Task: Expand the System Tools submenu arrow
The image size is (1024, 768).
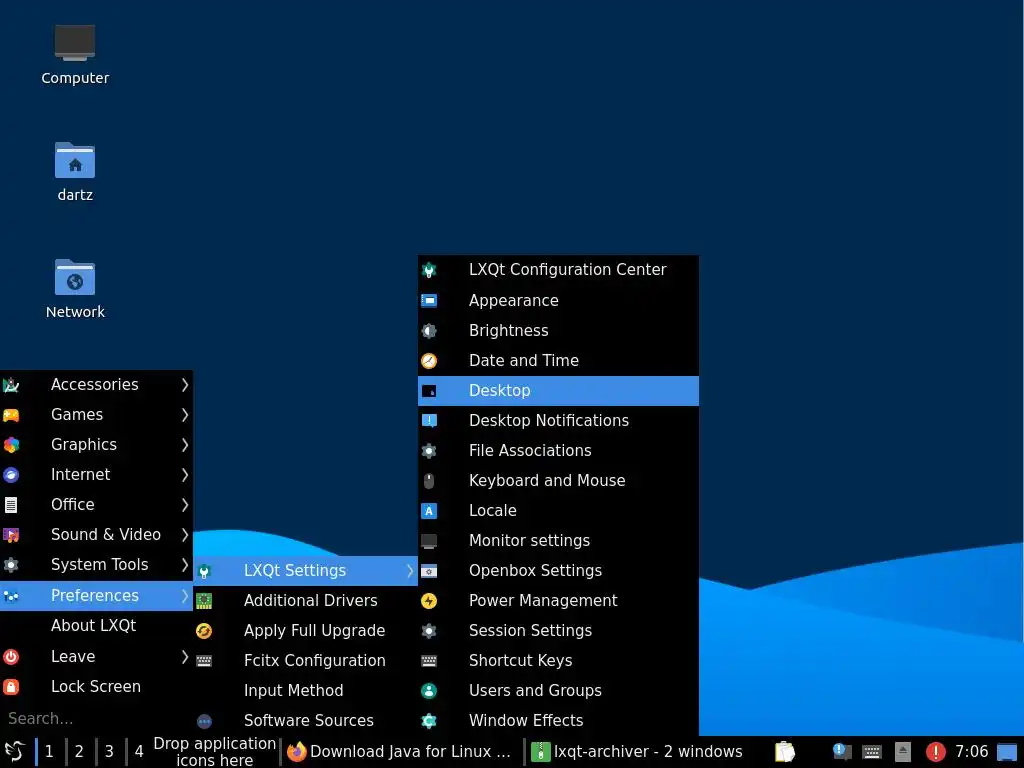Action: click(x=185, y=565)
